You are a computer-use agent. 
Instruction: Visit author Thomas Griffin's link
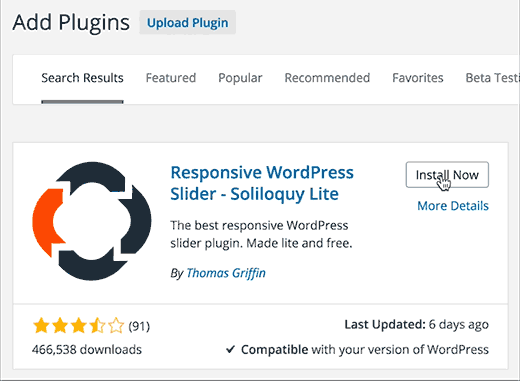[x=226, y=273]
